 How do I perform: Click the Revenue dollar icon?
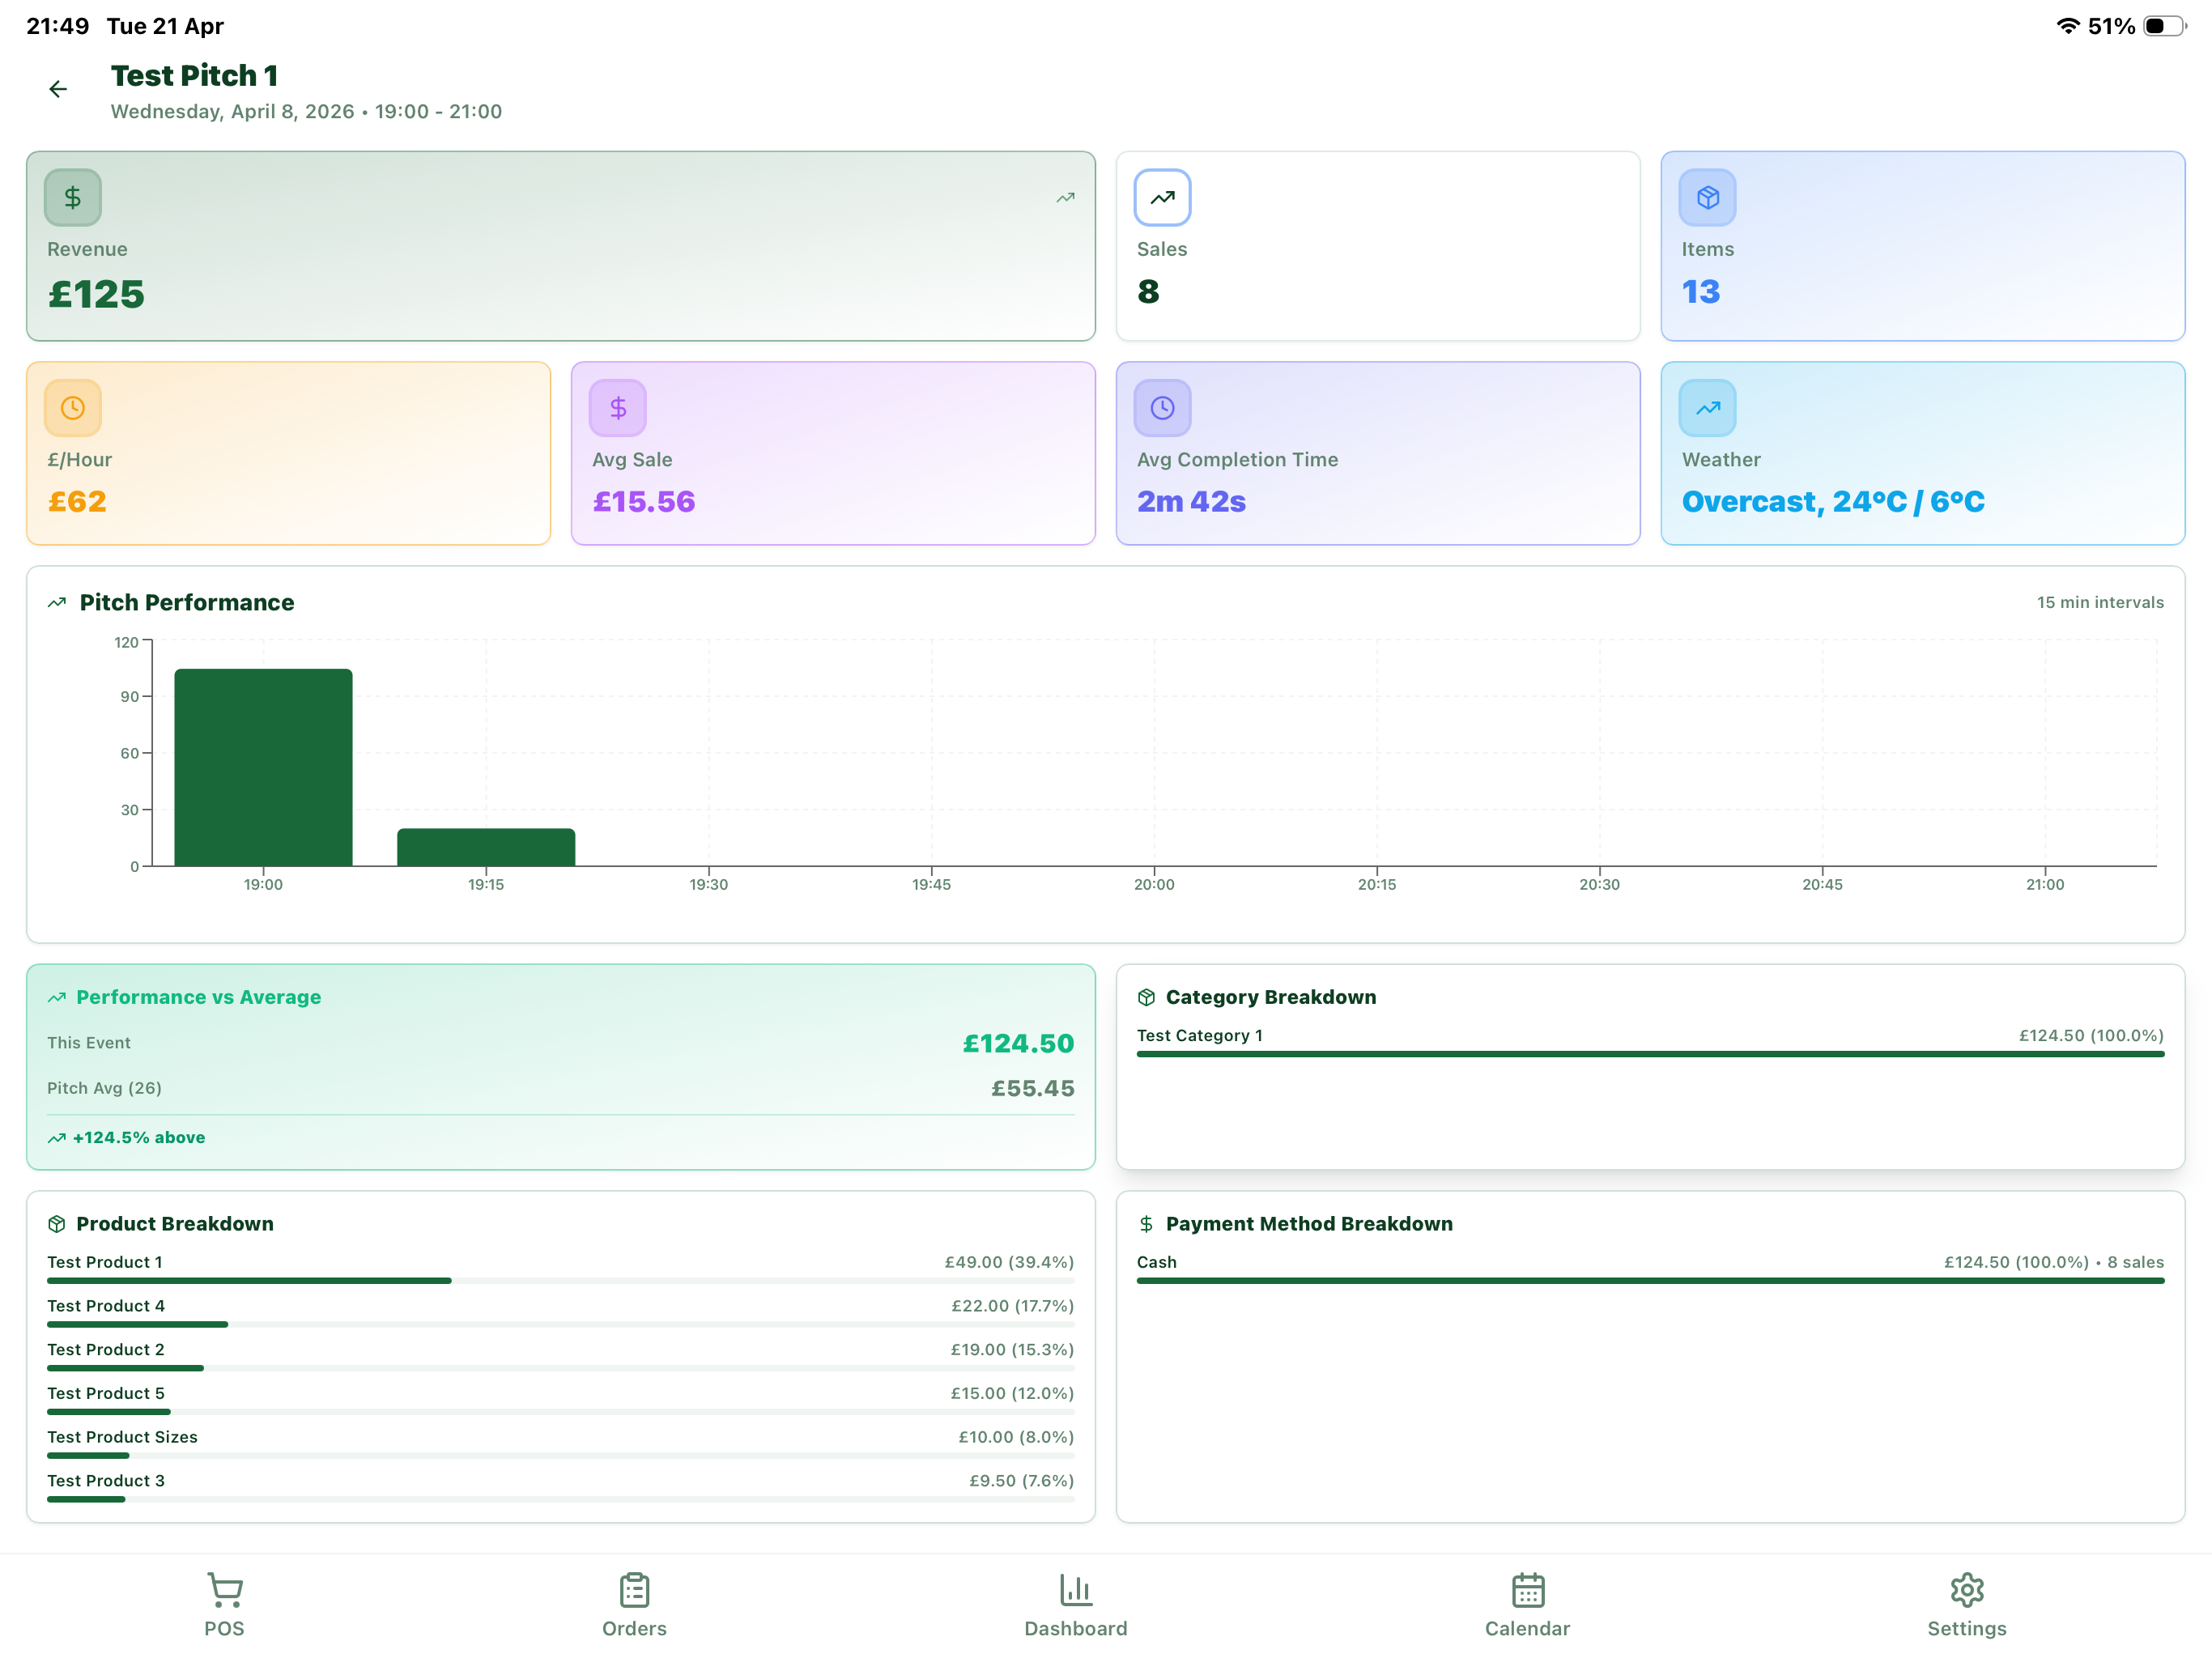pyautogui.click(x=71, y=197)
